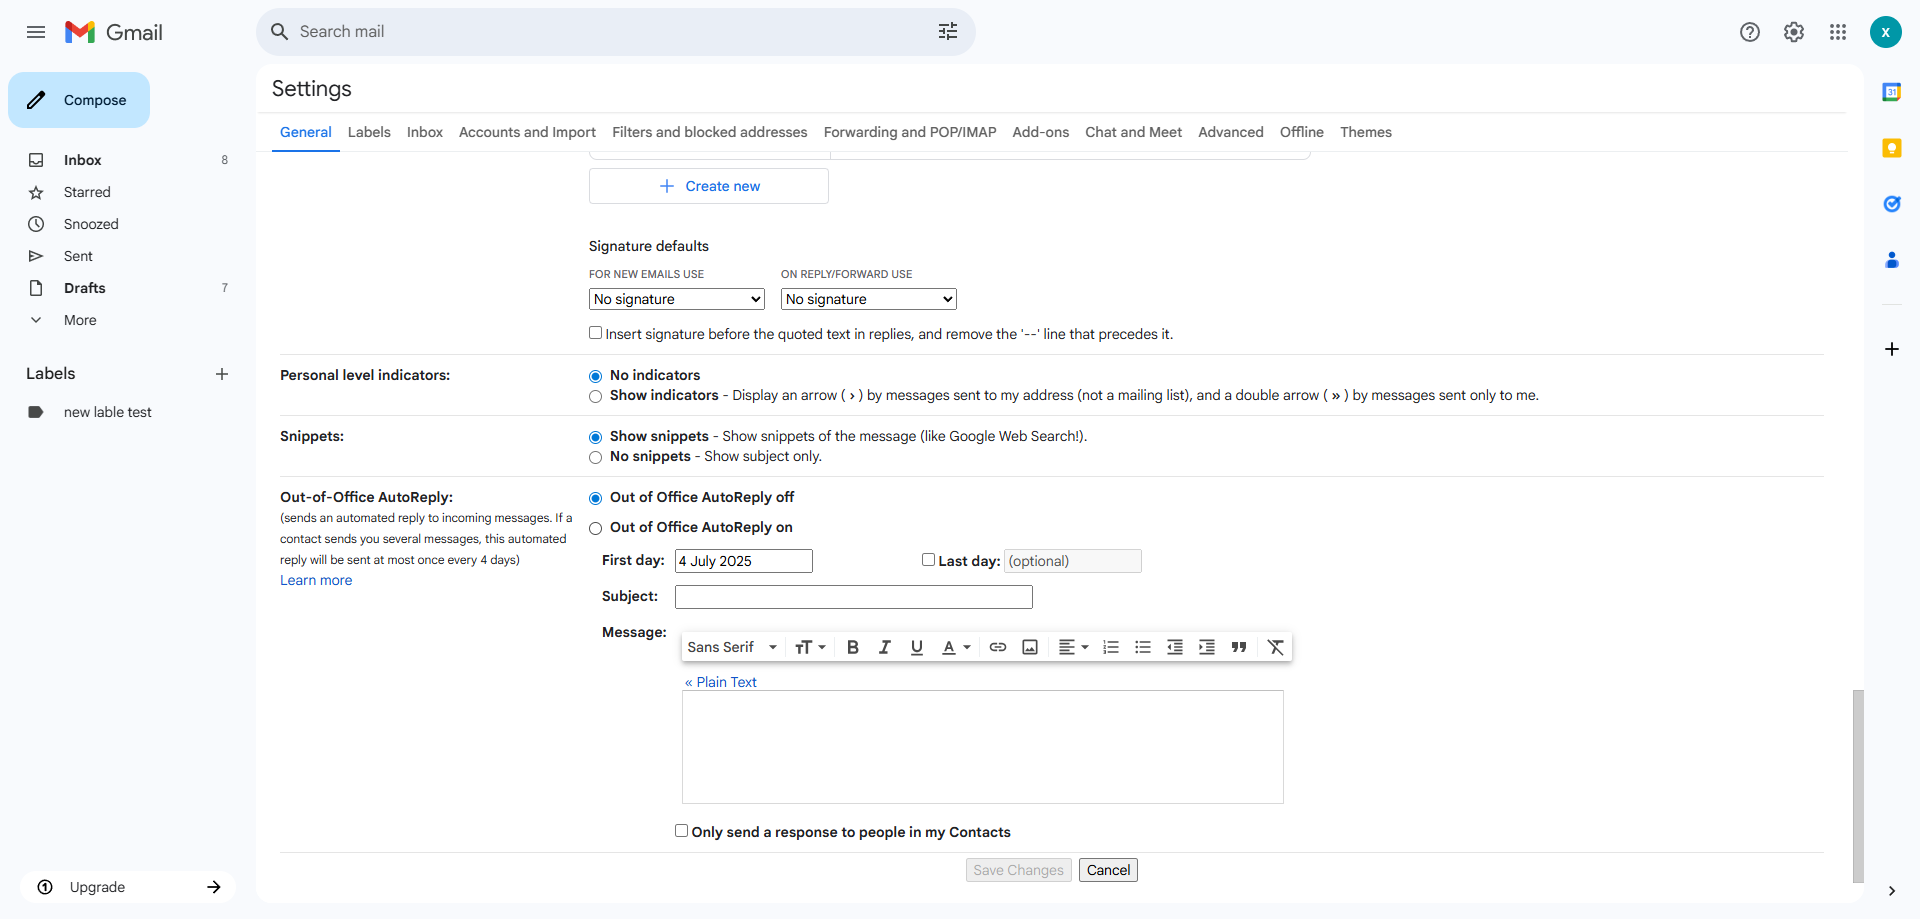The width and height of the screenshot is (1920, 919).
Task: Get add-ons with the plus icon
Action: (1892, 349)
